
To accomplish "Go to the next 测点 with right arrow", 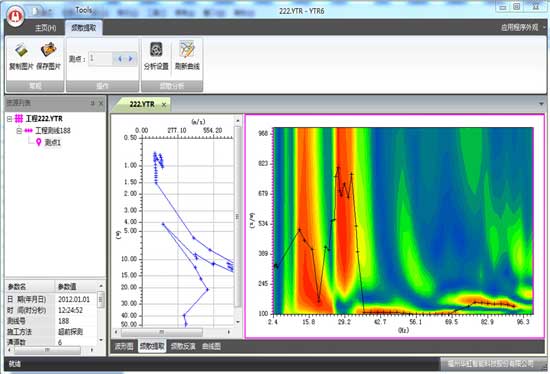I will click(x=131, y=59).
